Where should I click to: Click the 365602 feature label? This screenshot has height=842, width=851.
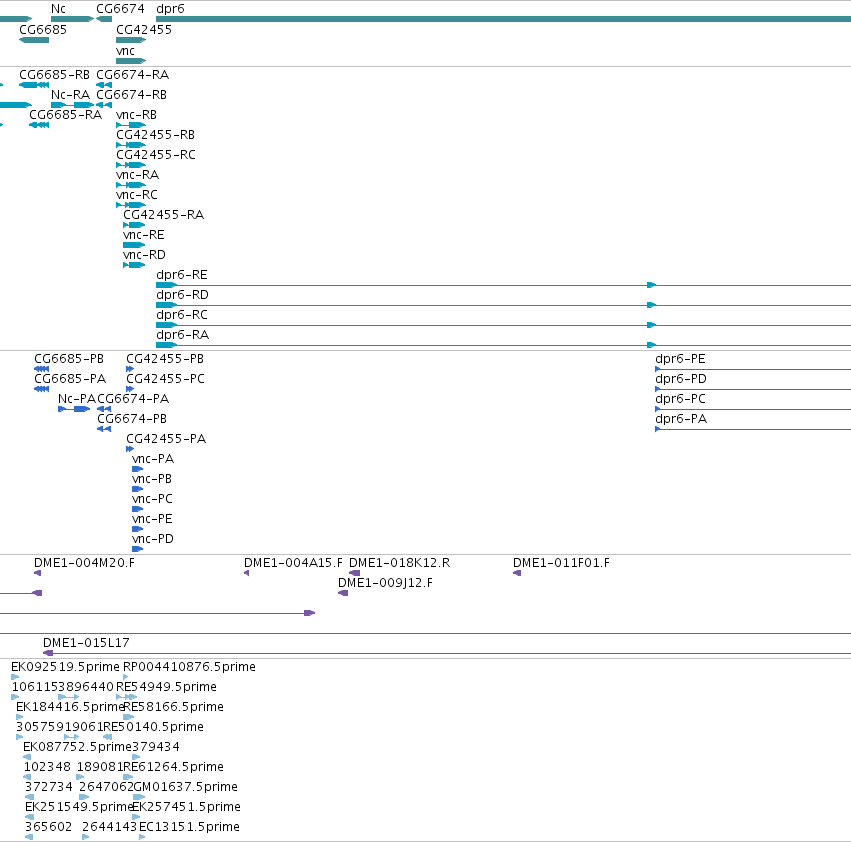(x=48, y=828)
